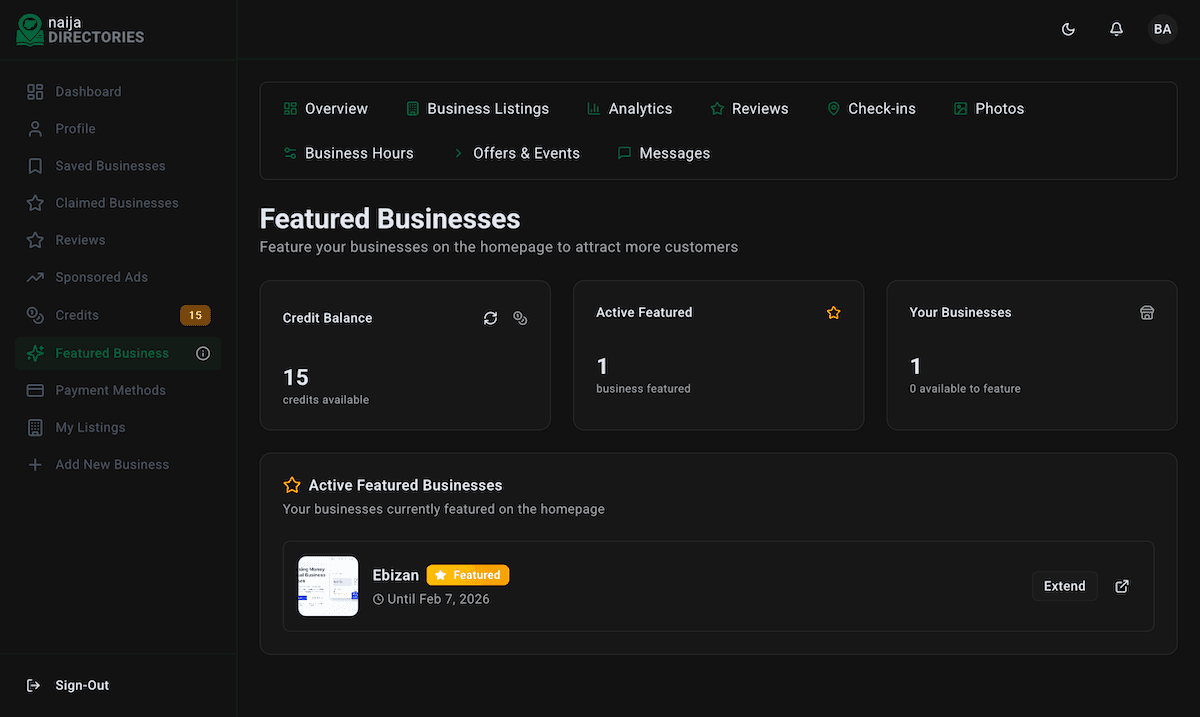
Task: Click the info icon beside Featured Business
Action: click(203, 353)
